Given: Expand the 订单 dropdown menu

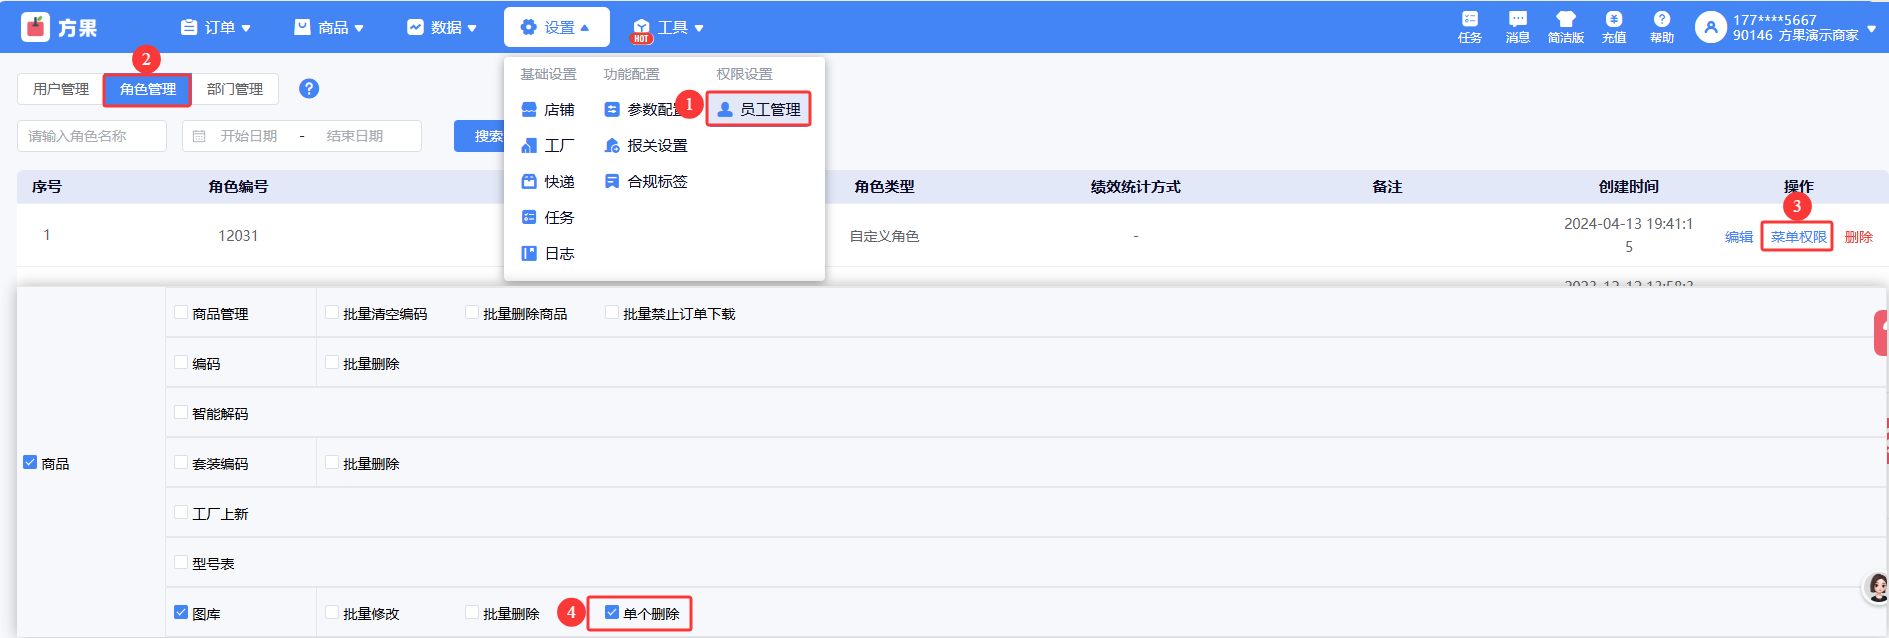Looking at the screenshot, I should coord(215,27).
